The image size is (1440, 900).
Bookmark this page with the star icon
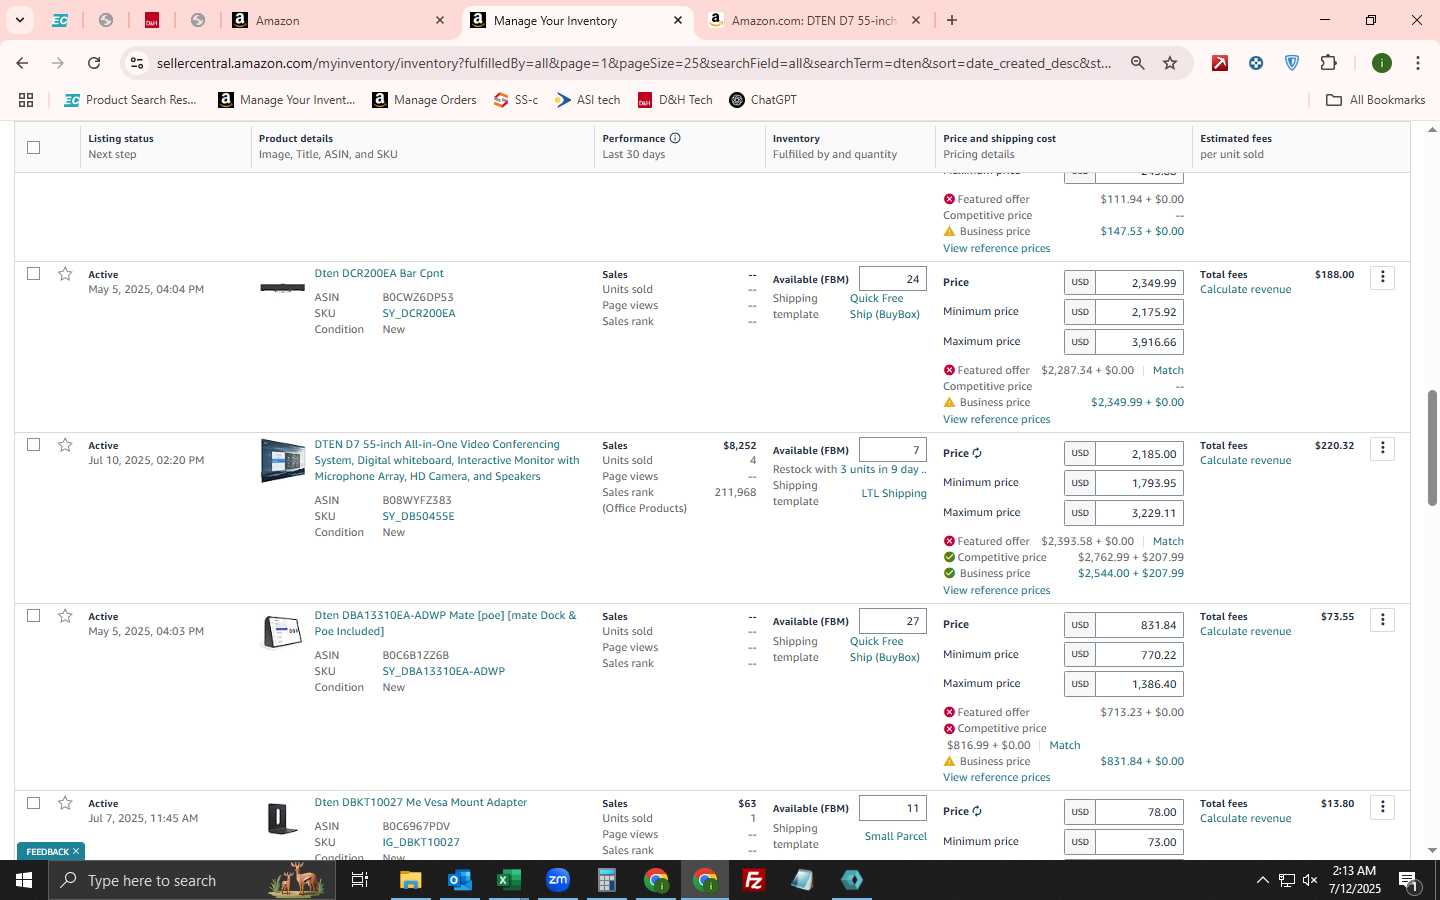[1170, 63]
